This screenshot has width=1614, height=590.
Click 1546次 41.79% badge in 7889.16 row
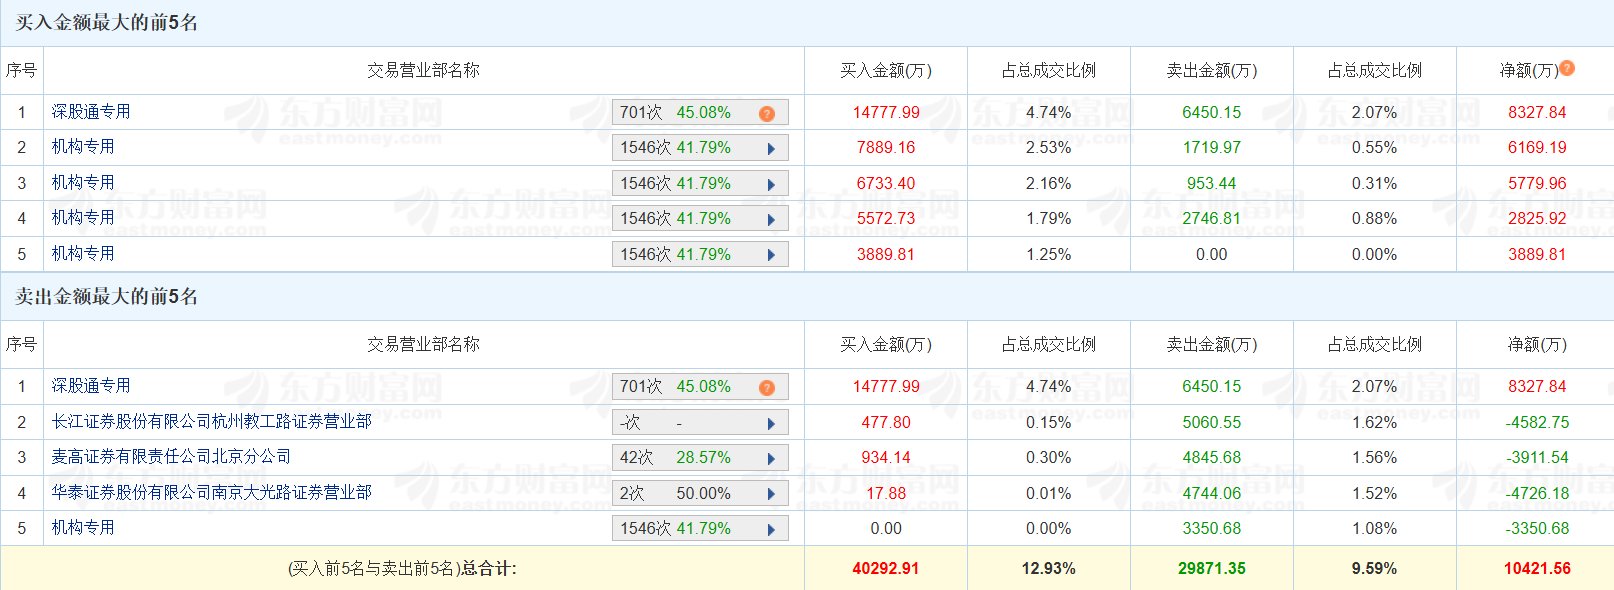tap(700, 148)
